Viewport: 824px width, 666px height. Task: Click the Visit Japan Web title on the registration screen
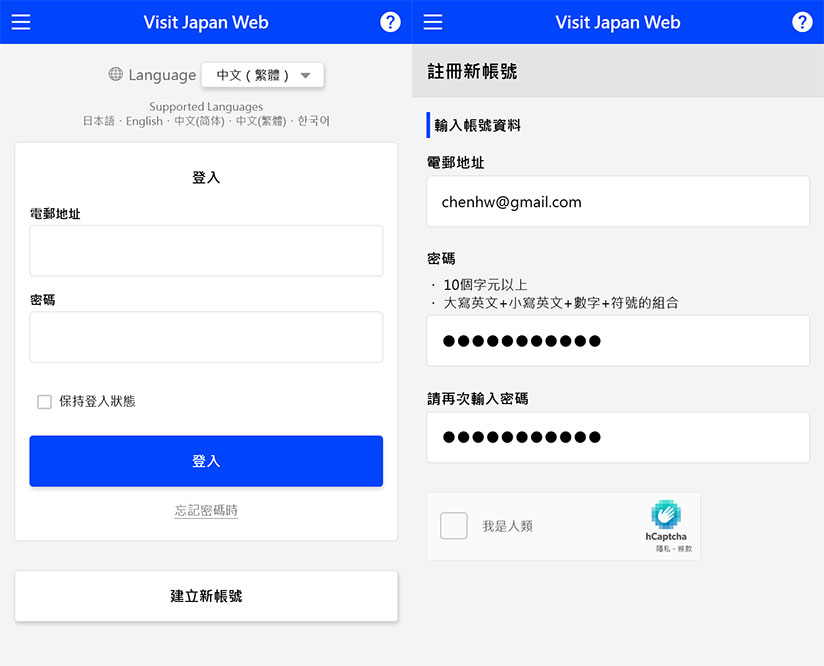pyautogui.click(x=618, y=22)
